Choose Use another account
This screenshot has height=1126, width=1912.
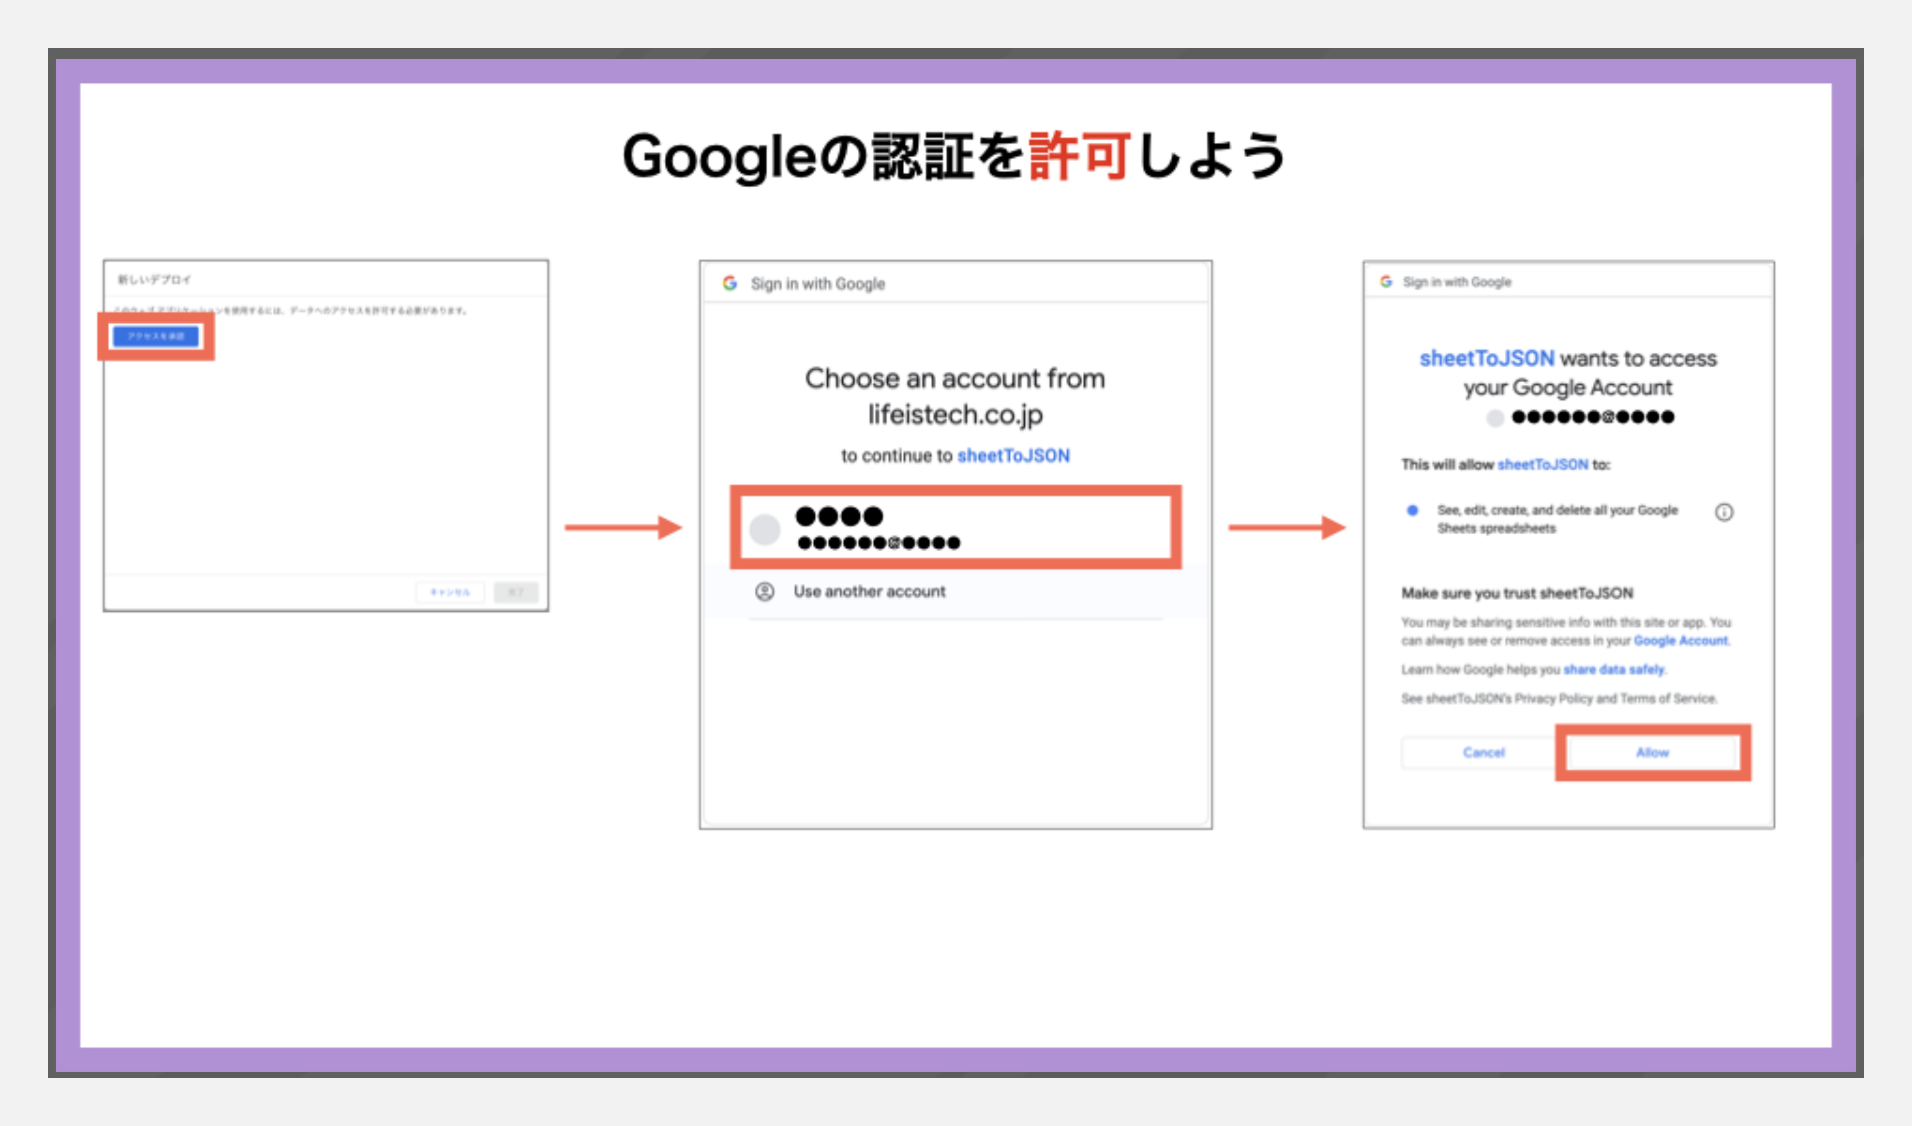869,591
